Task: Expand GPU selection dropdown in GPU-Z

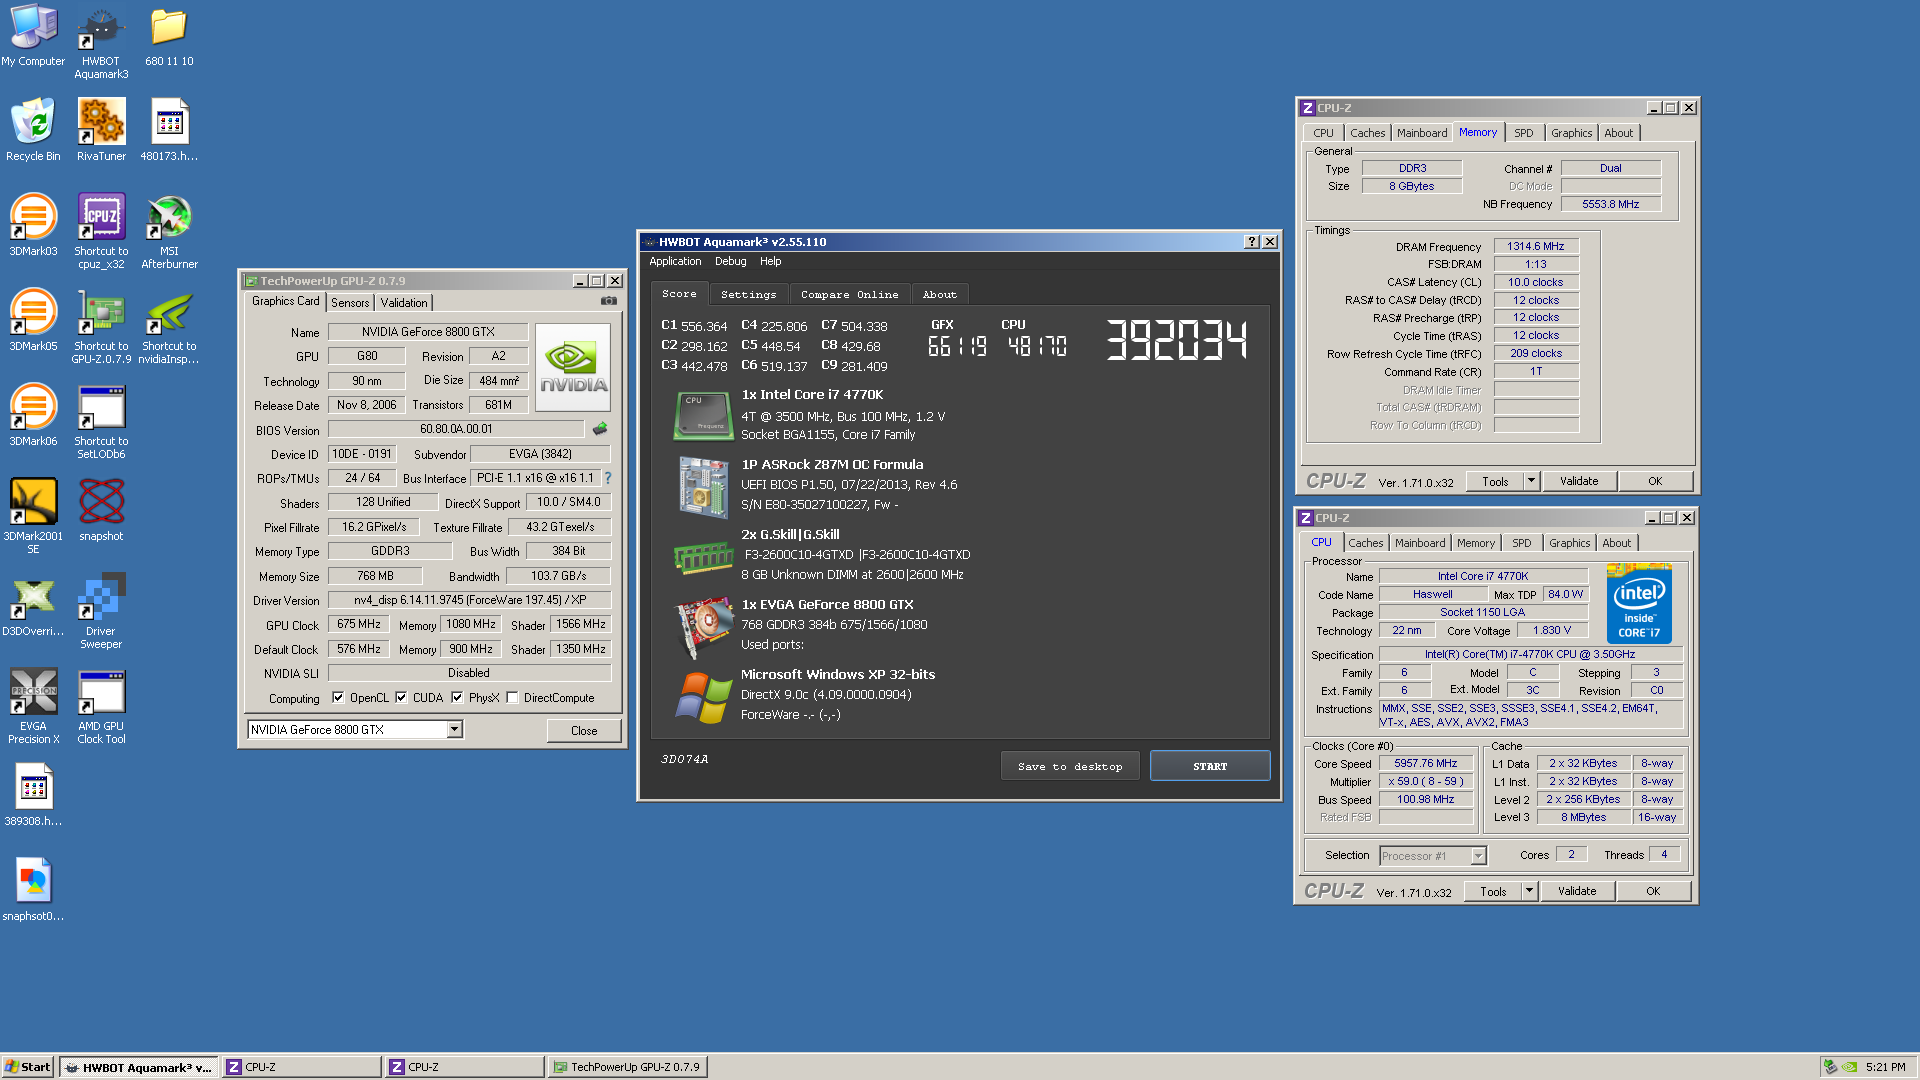Action: tap(454, 730)
